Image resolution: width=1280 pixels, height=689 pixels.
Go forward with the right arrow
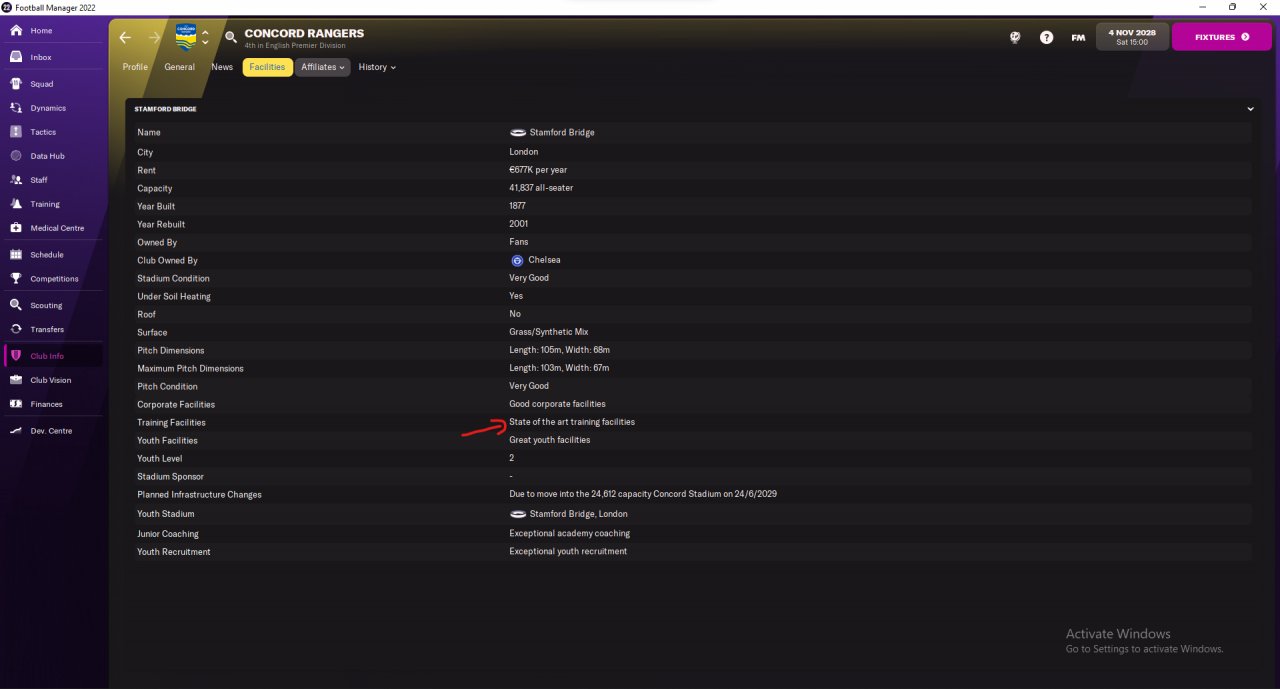tap(154, 37)
